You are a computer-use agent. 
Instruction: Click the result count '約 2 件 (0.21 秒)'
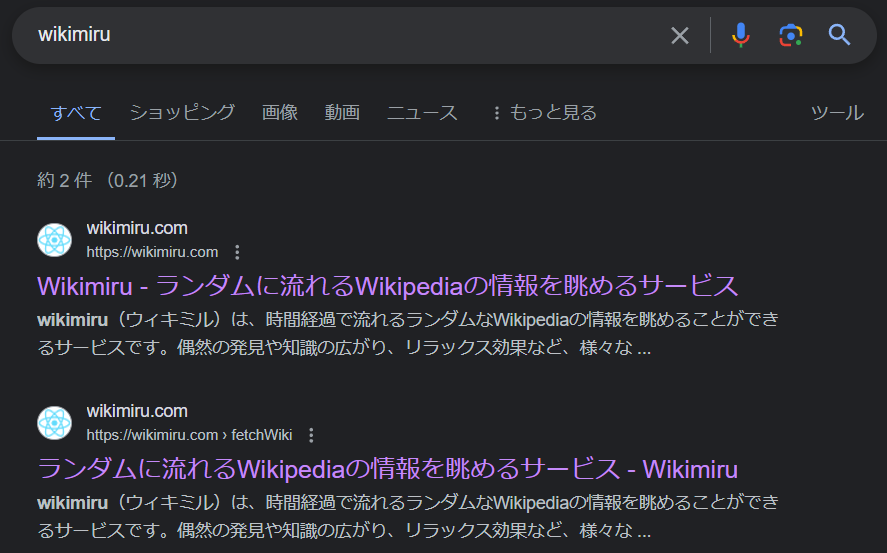[109, 180]
